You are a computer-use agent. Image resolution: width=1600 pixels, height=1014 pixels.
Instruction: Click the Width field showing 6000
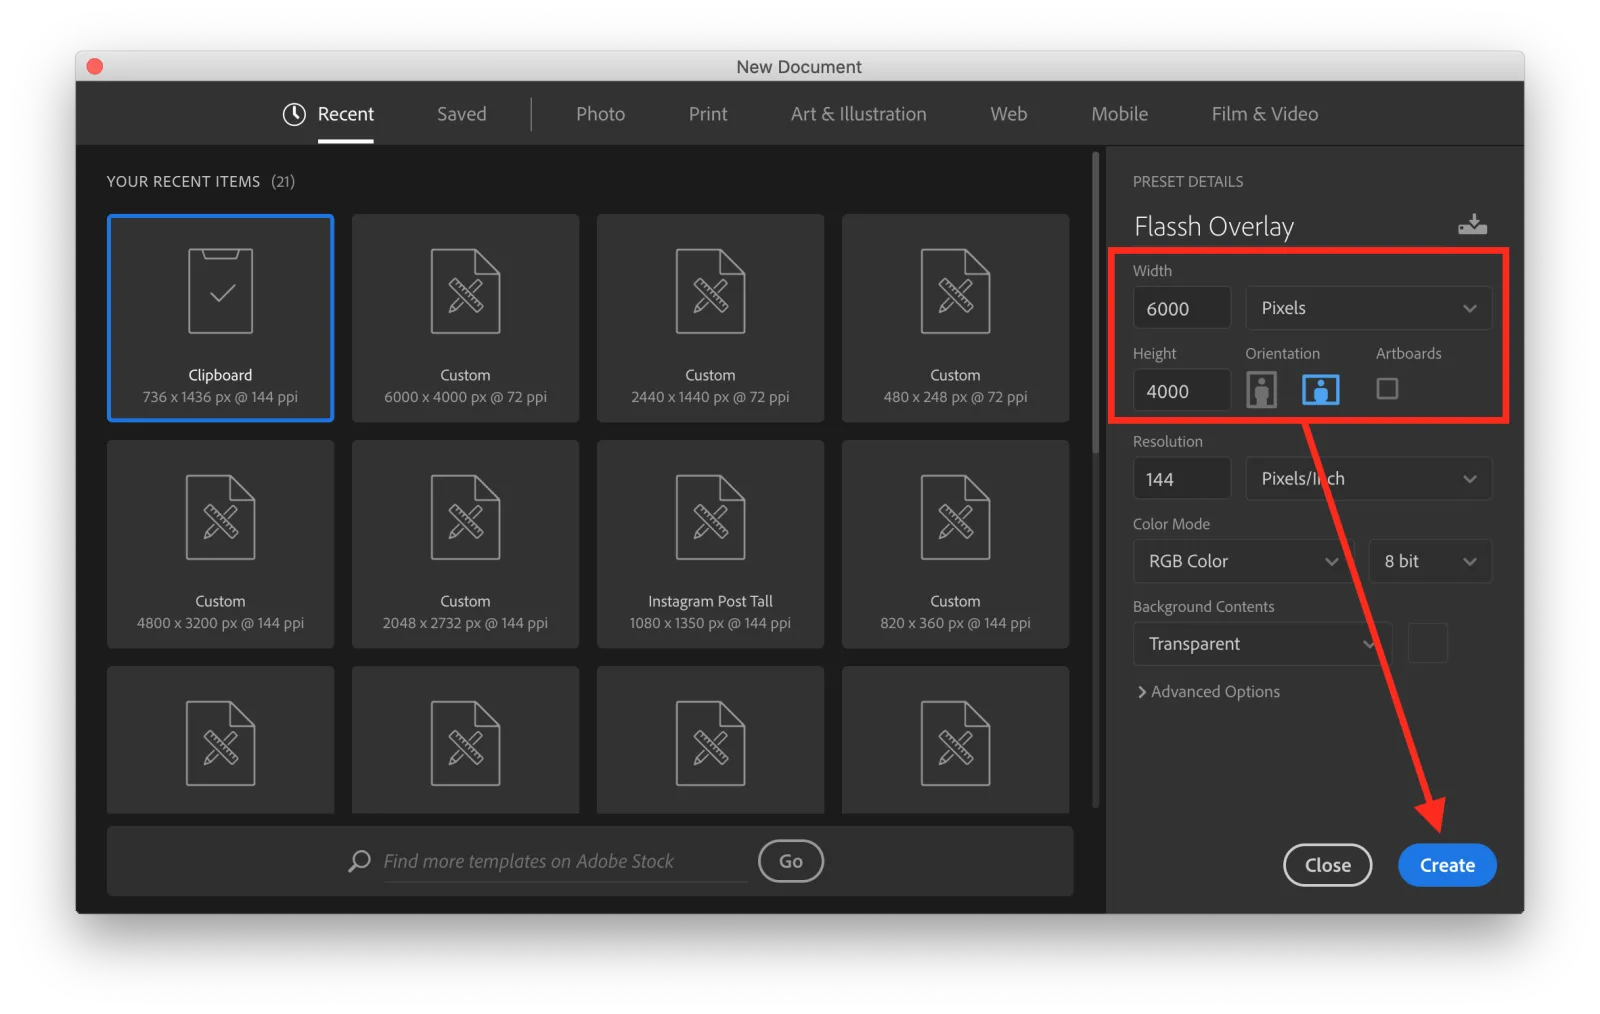click(x=1182, y=308)
